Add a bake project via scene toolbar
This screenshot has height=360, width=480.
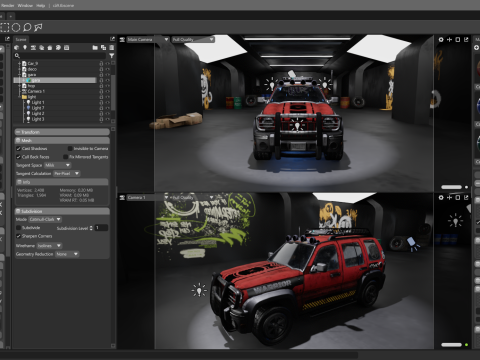pos(67,48)
